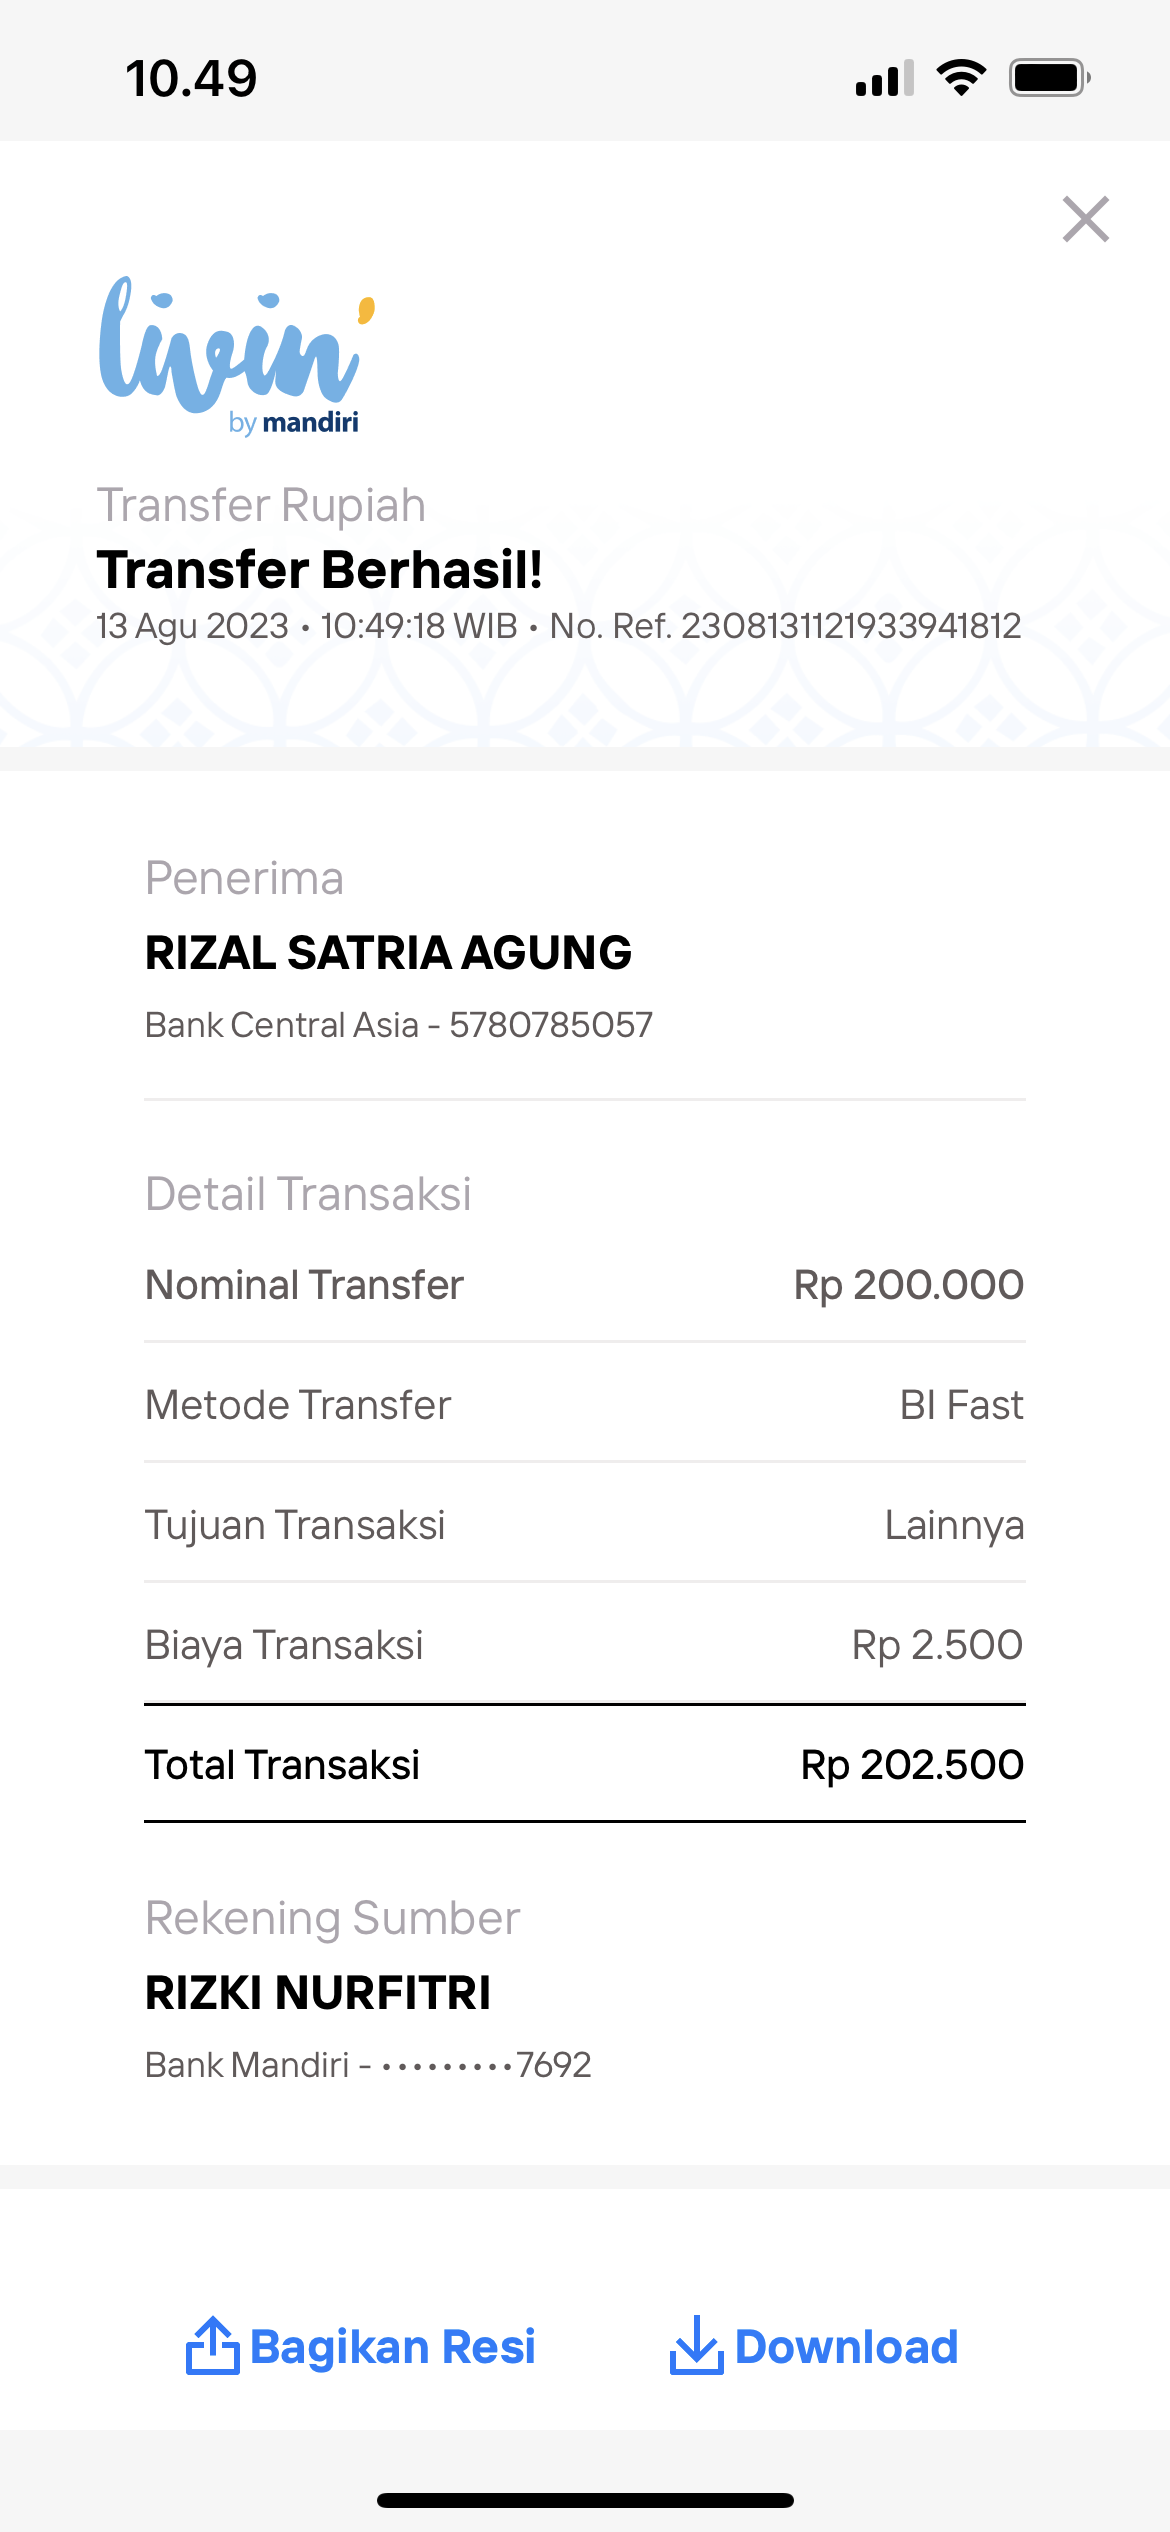Tap the home indicator bar

pos(585,2500)
